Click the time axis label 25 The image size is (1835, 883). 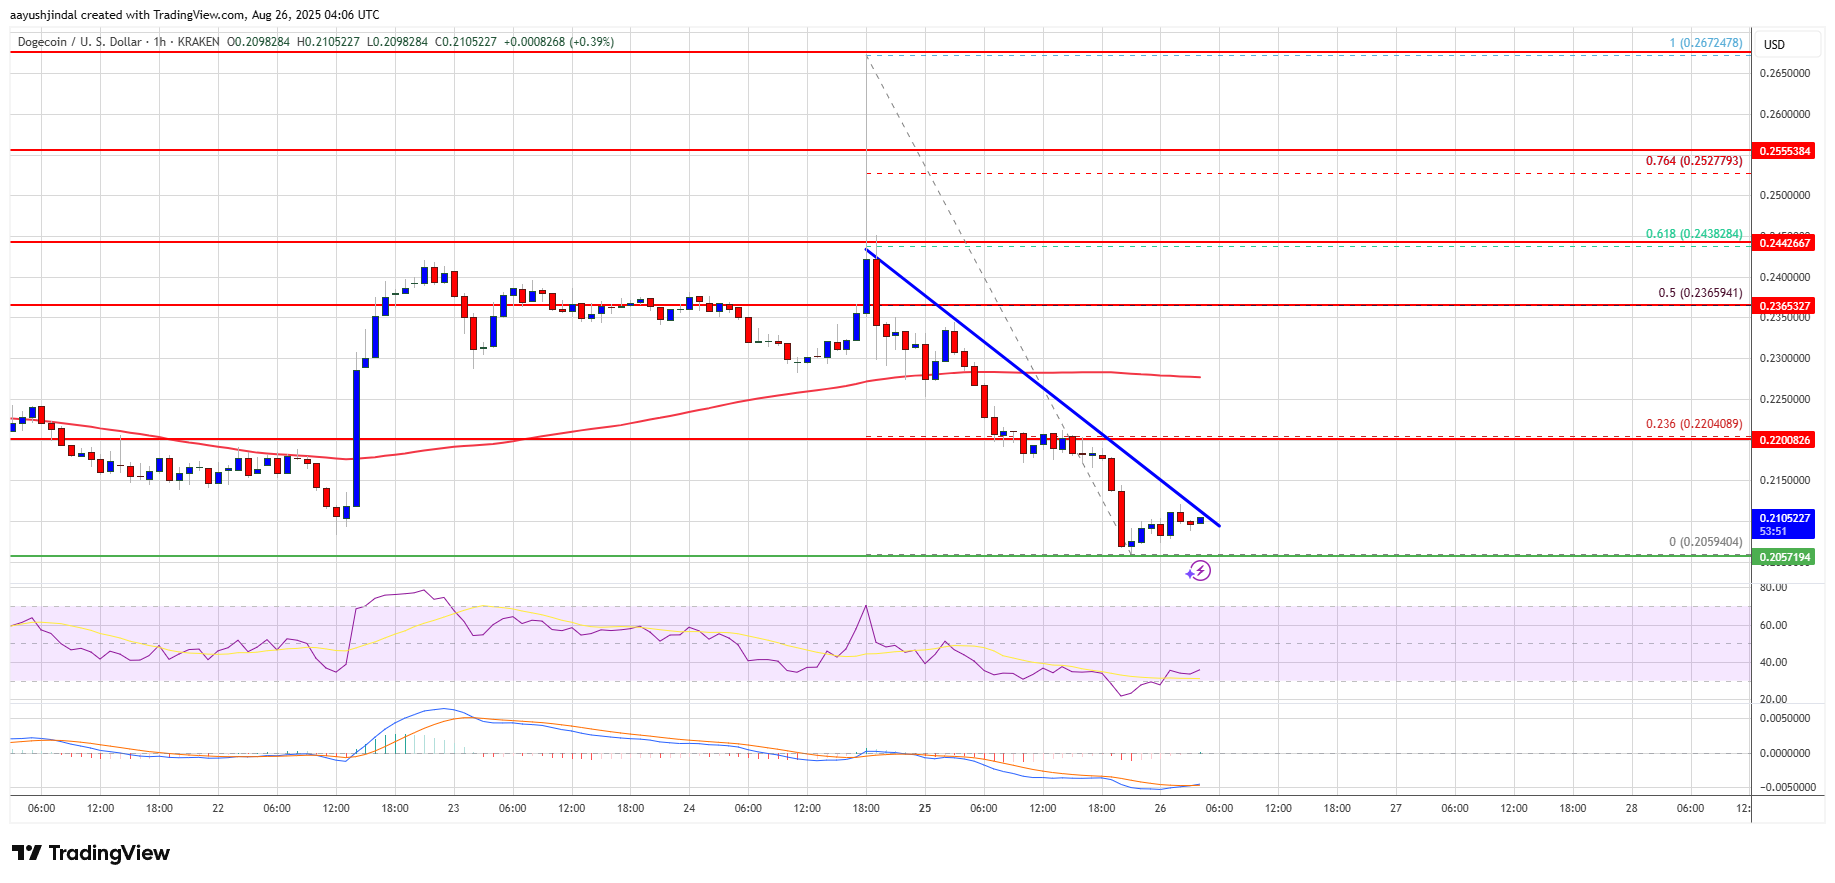pyautogui.click(x=925, y=808)
